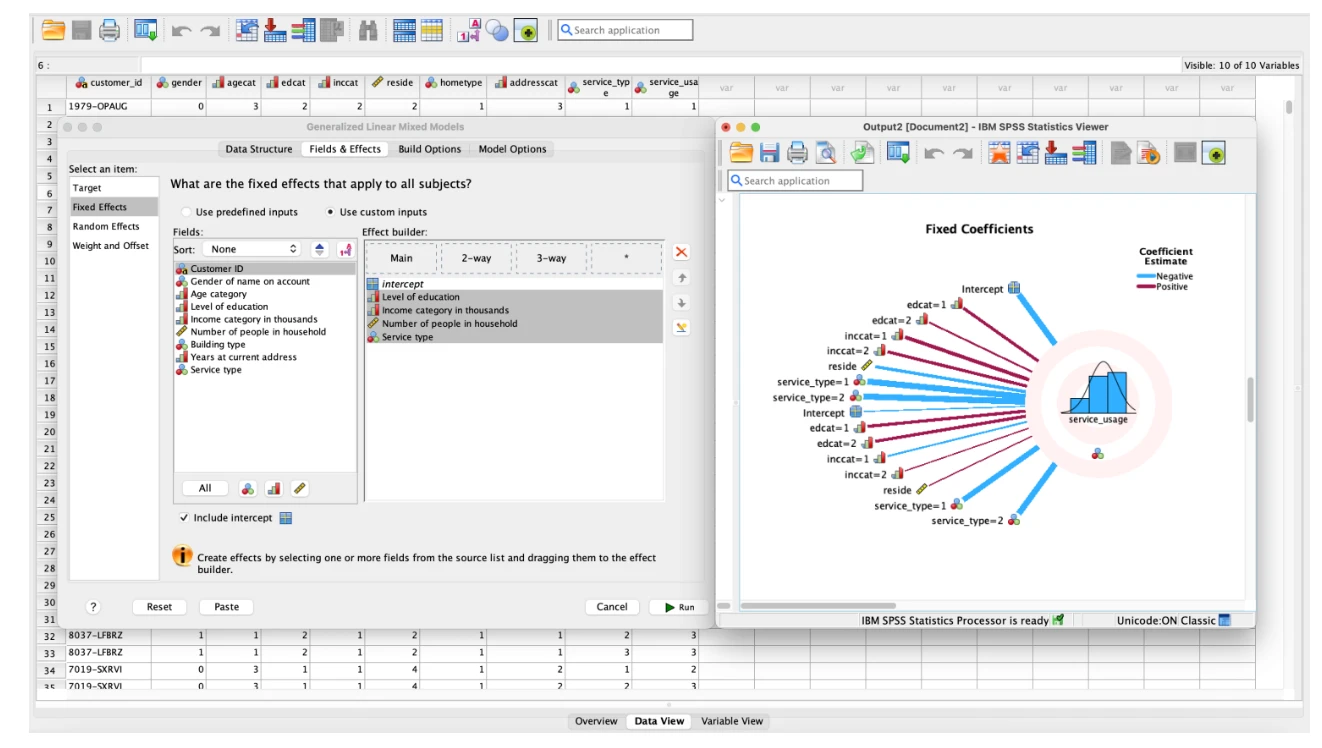
Task: Select Customer ID in the Fields list
Action: pos(264,269)
